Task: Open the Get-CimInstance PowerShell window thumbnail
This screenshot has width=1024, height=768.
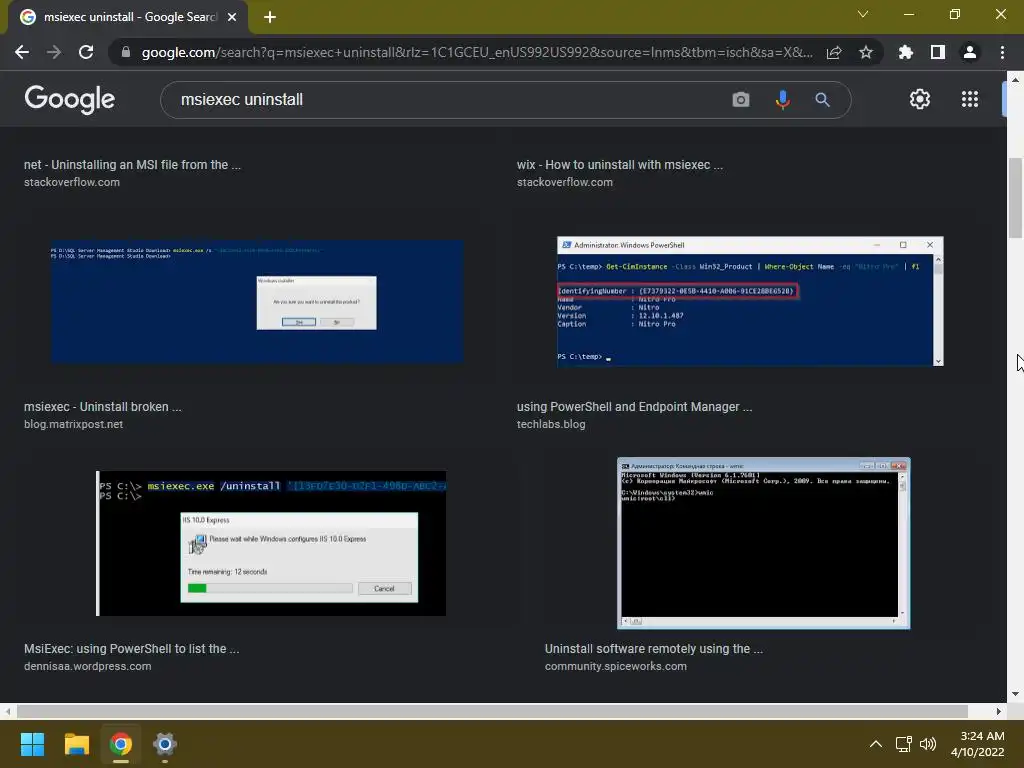Action: point(750,301)
